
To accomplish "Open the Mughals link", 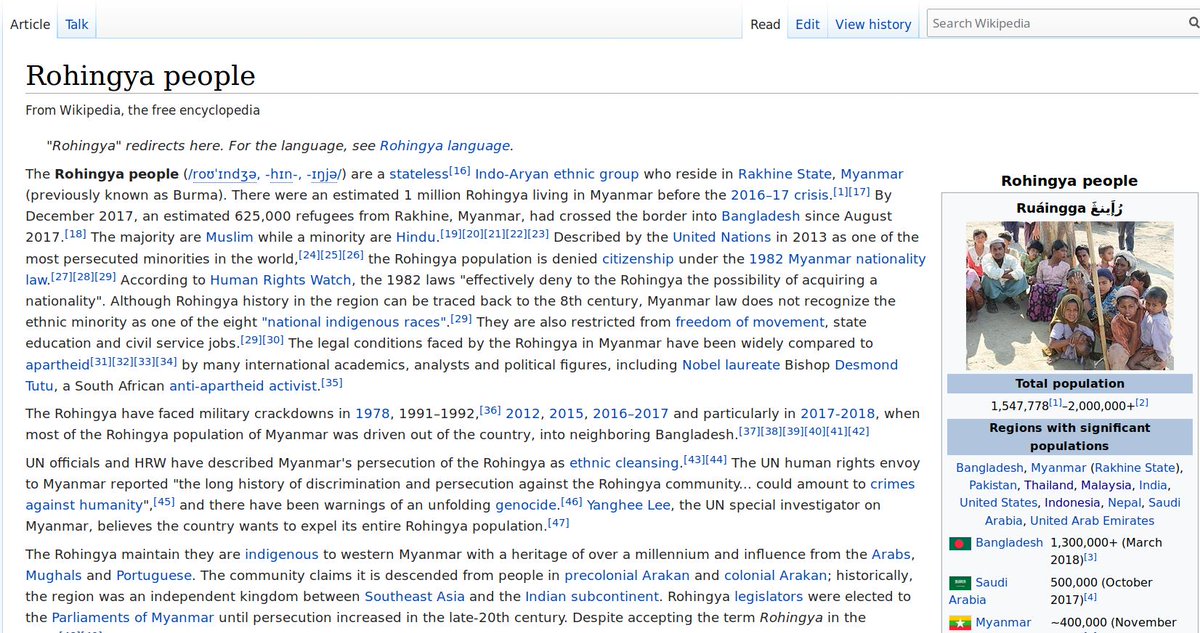I will (54, 576).
